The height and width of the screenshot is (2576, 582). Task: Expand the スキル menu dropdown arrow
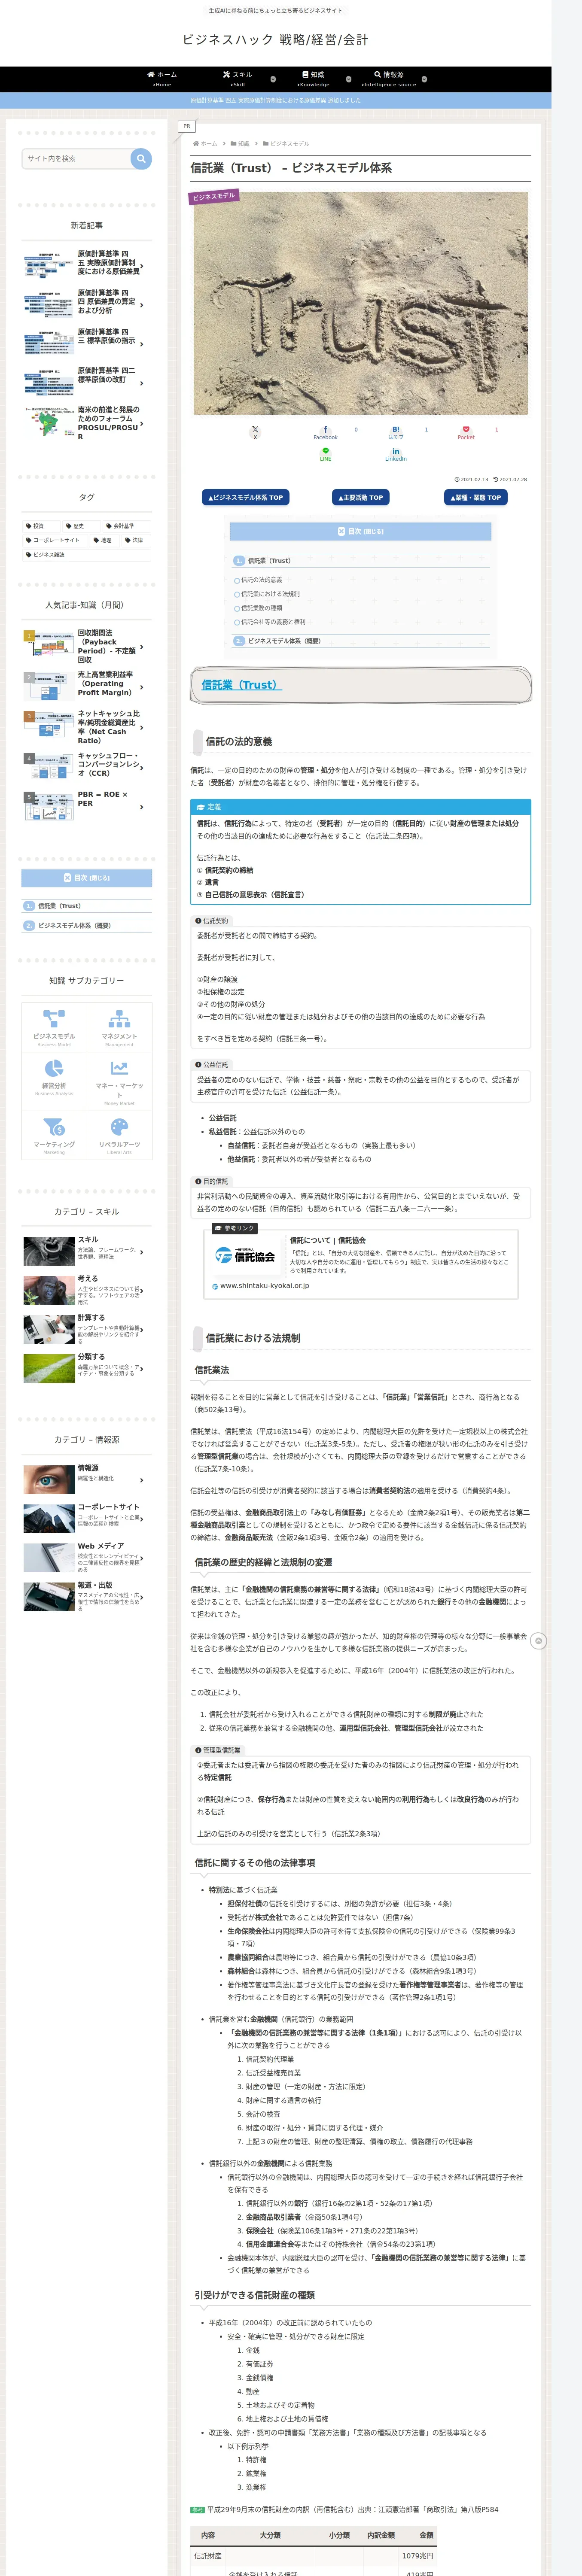coord(273,79)
